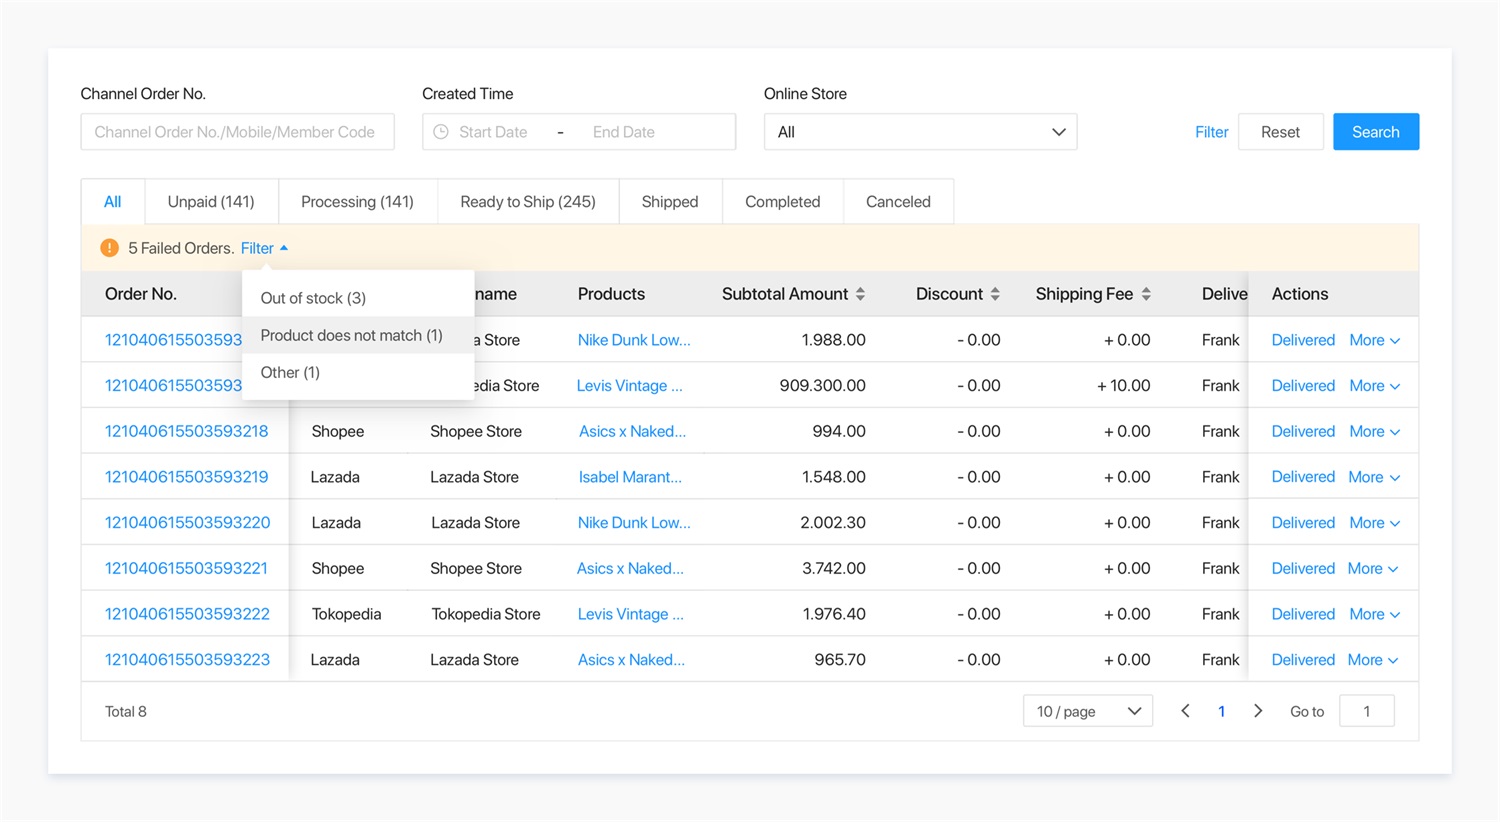The image size is (1500, 822).
Task: Sort by Shipping Fee column arrows
Action: point(1146,294)
